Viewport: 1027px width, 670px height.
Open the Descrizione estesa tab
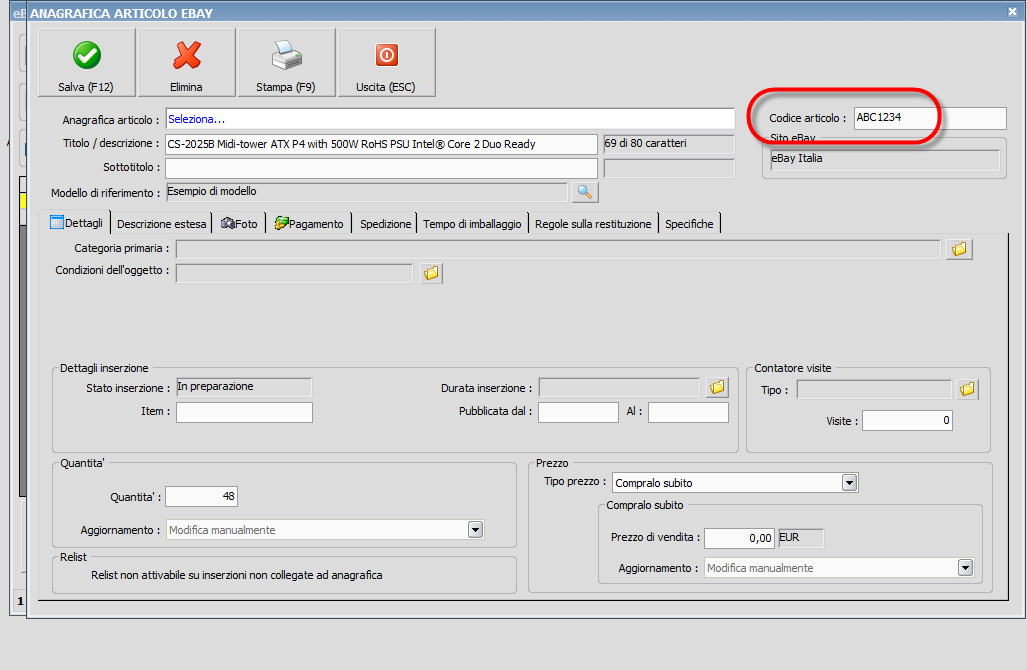(161, 224)
